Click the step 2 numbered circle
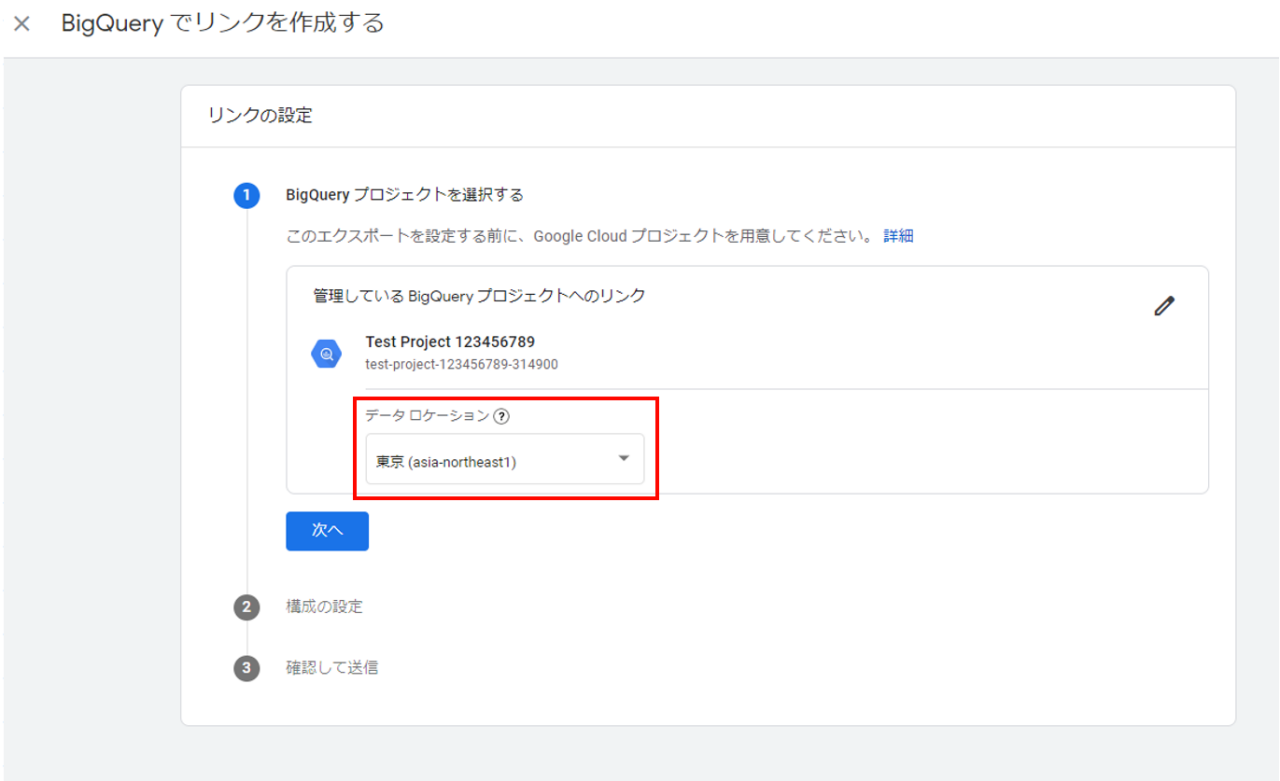The height and width of the screenshot is (781, 1280). 246,607
